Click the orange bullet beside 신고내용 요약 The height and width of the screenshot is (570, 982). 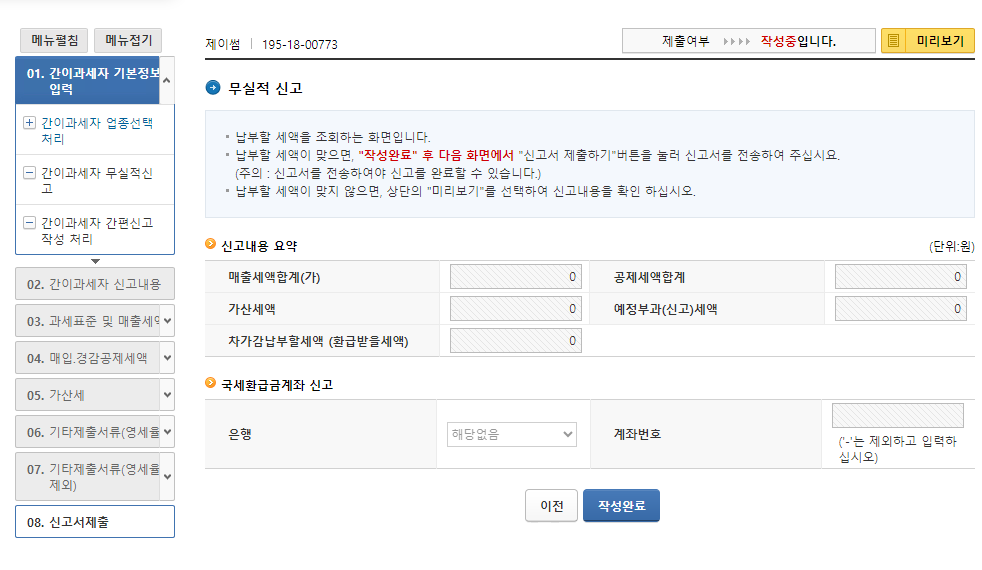[210, 244]
